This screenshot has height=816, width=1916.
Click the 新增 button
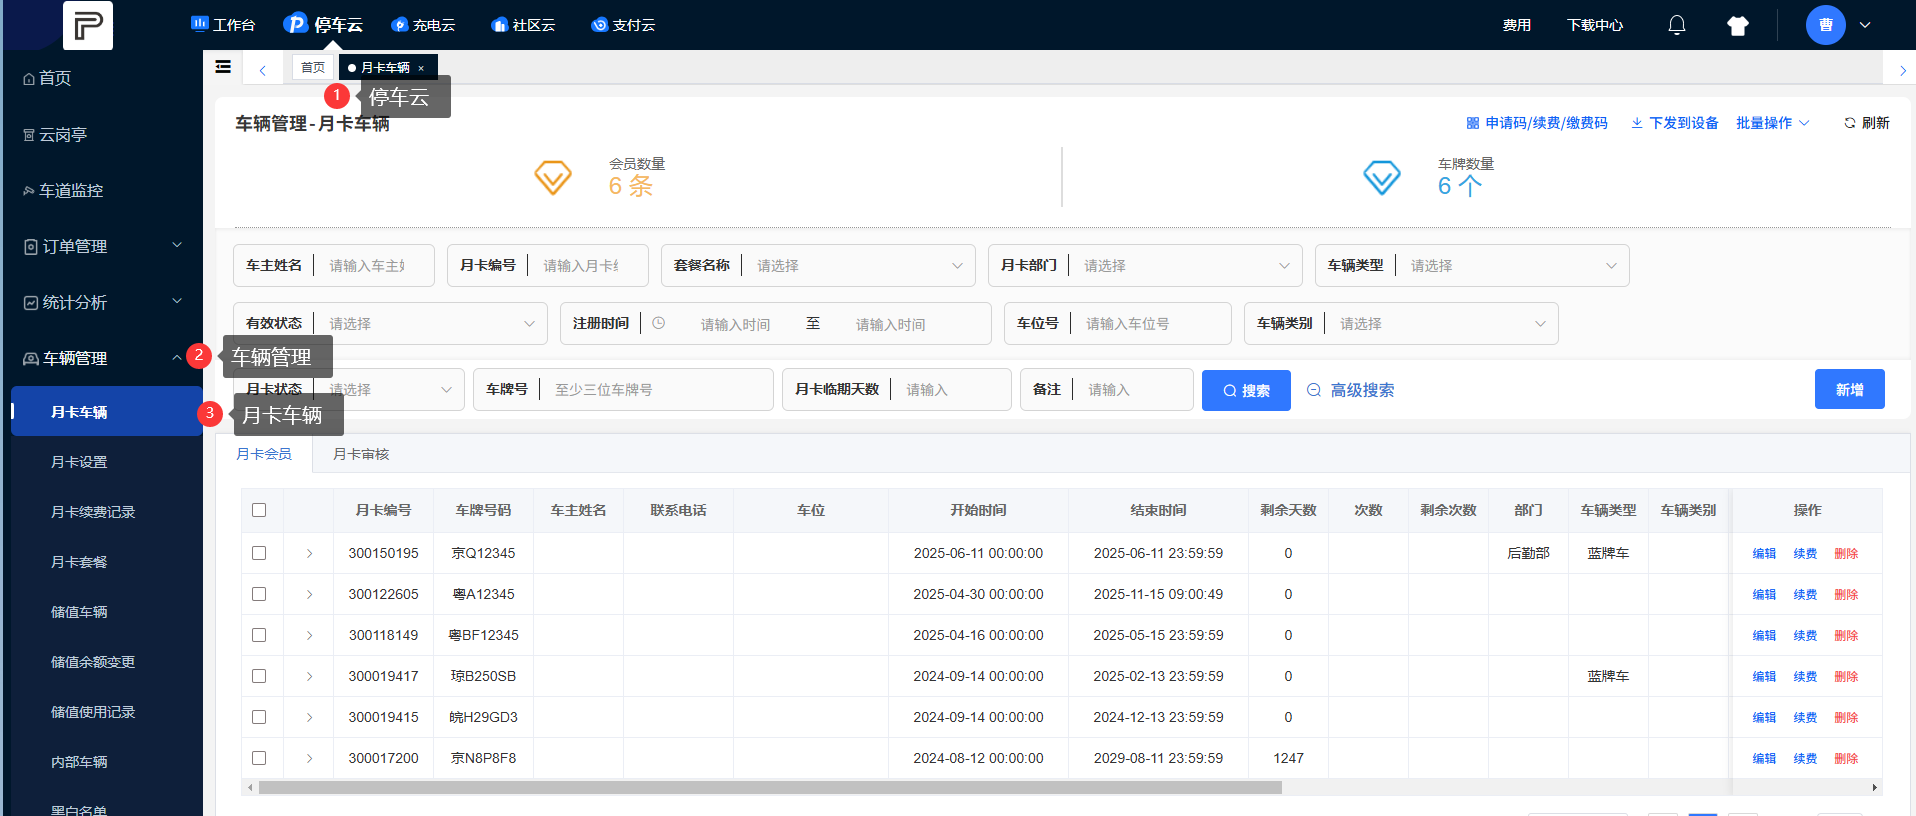(x=1850, y=389)
